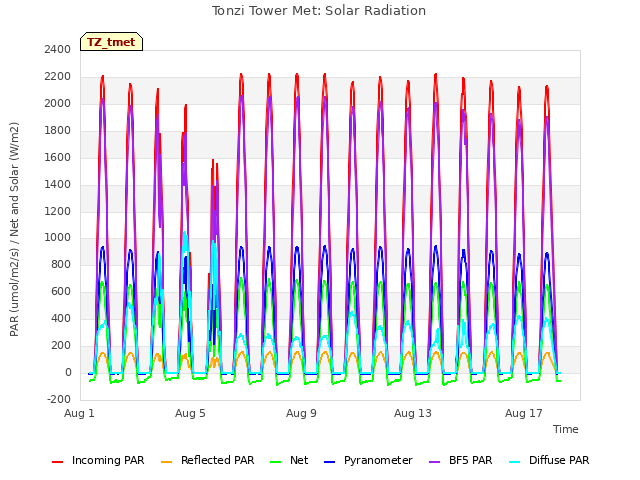Click the 1200 y-axis tick label
The width and height of the screenshot is (640, 480).
point(58,211)
